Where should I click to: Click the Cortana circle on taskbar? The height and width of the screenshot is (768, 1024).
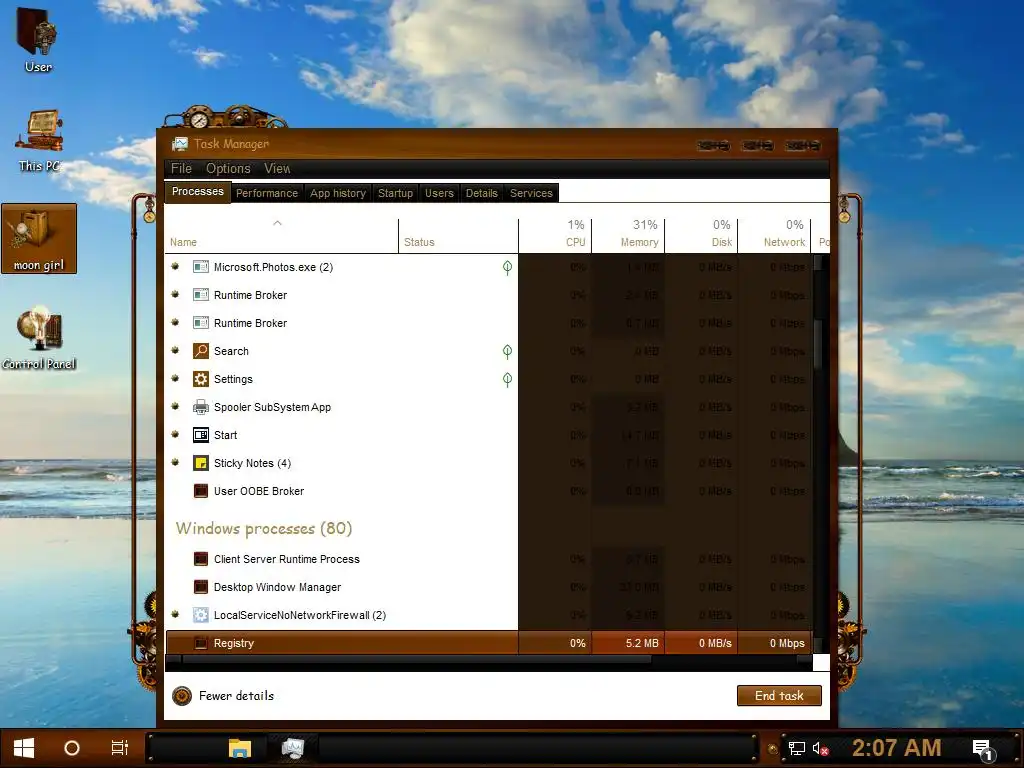(x=72, y=748)
